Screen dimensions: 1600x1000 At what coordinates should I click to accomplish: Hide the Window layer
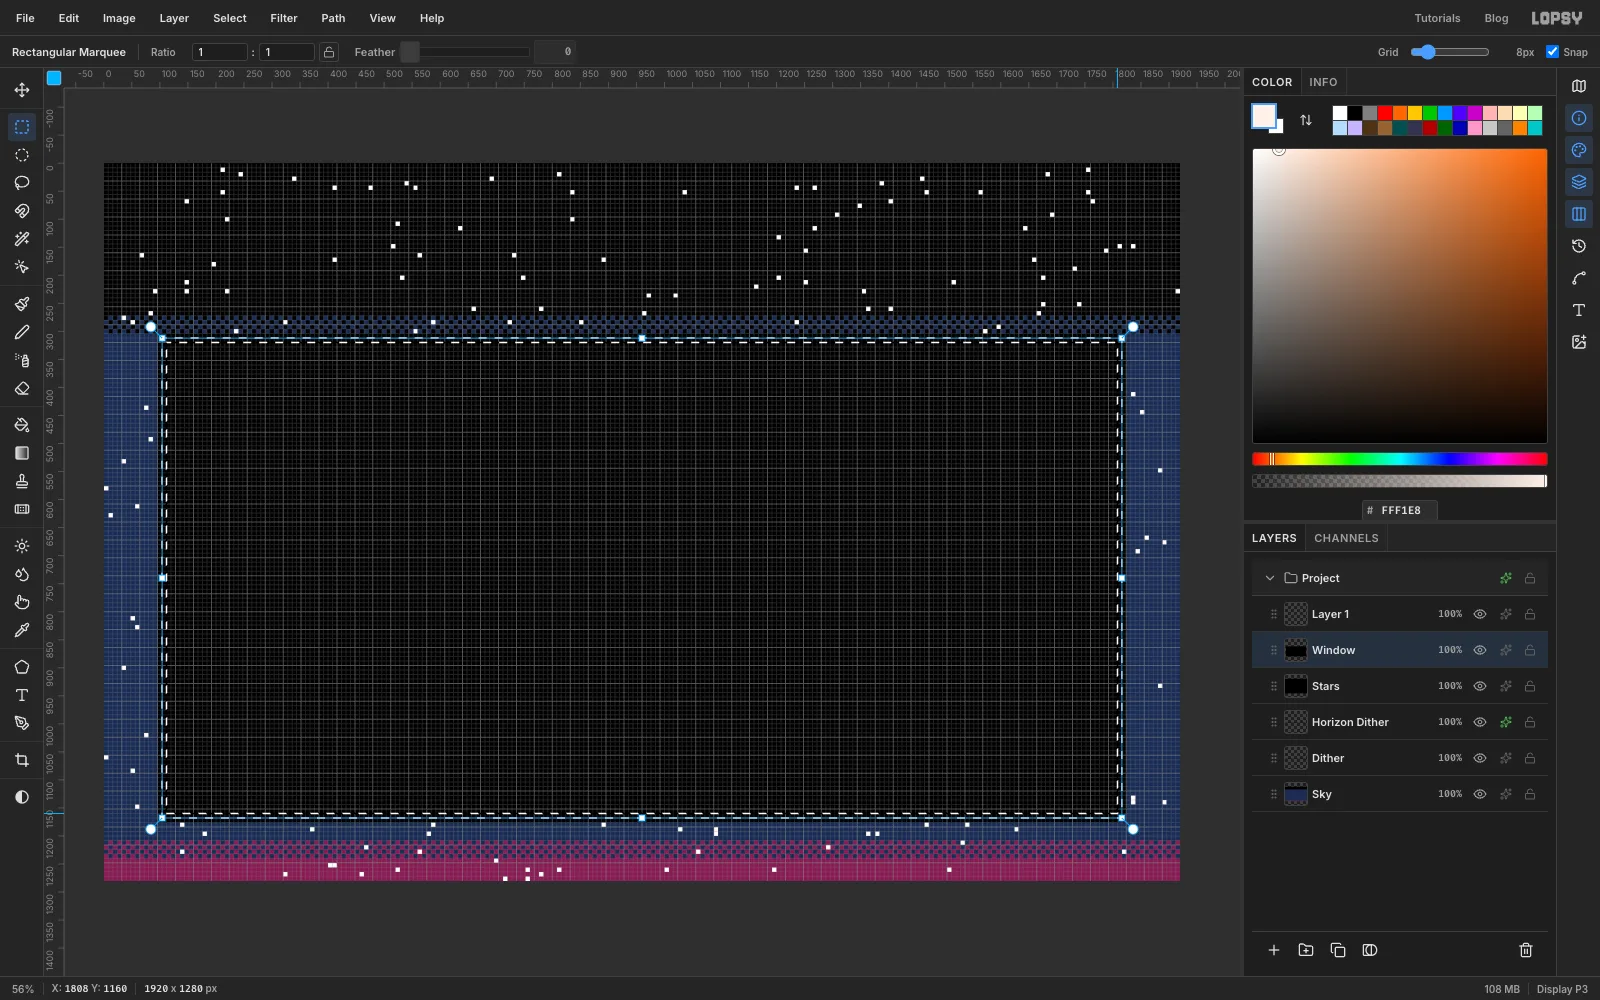pos(1480,650)
